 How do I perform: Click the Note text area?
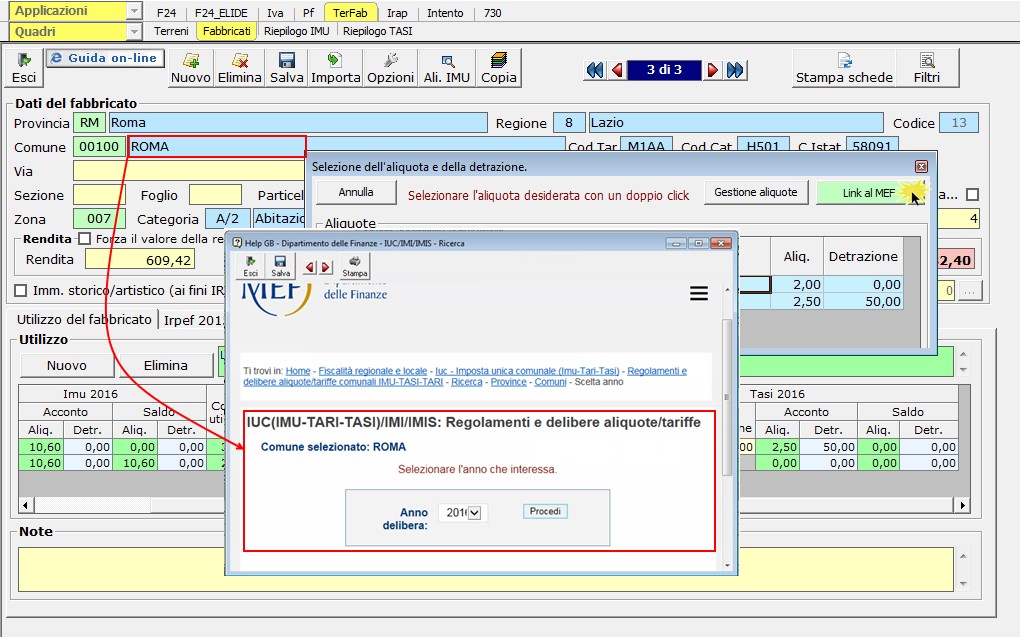(x=485, y=569)
